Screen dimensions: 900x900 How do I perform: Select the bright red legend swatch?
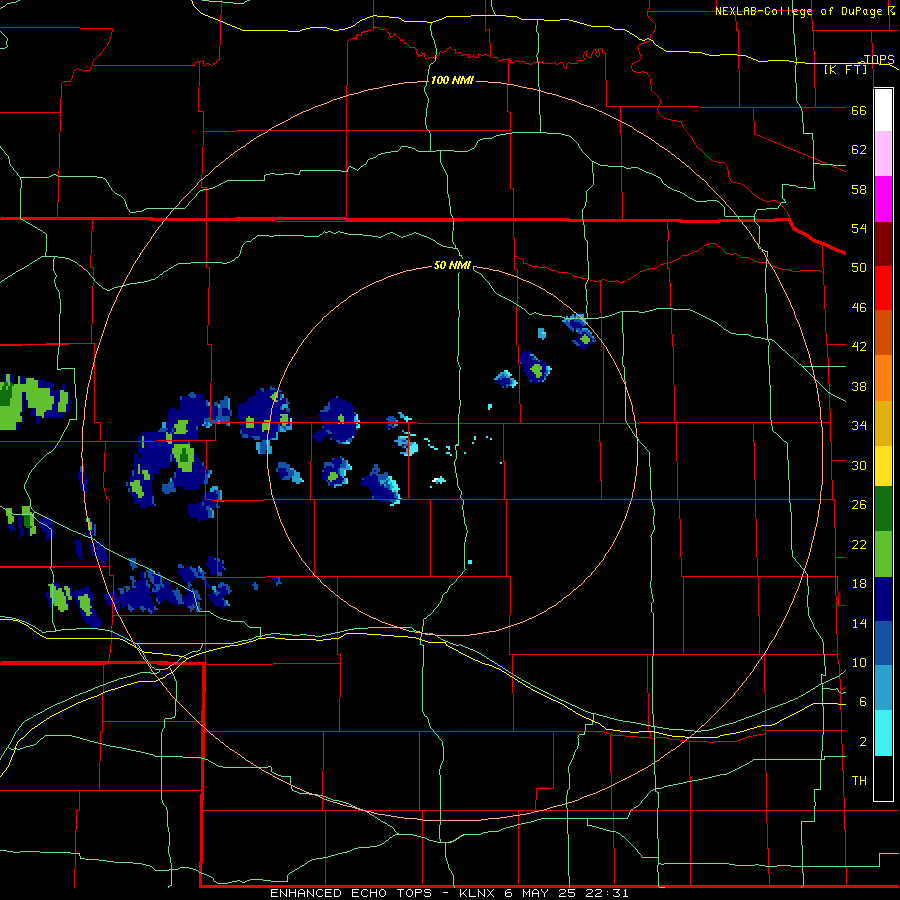883,288
